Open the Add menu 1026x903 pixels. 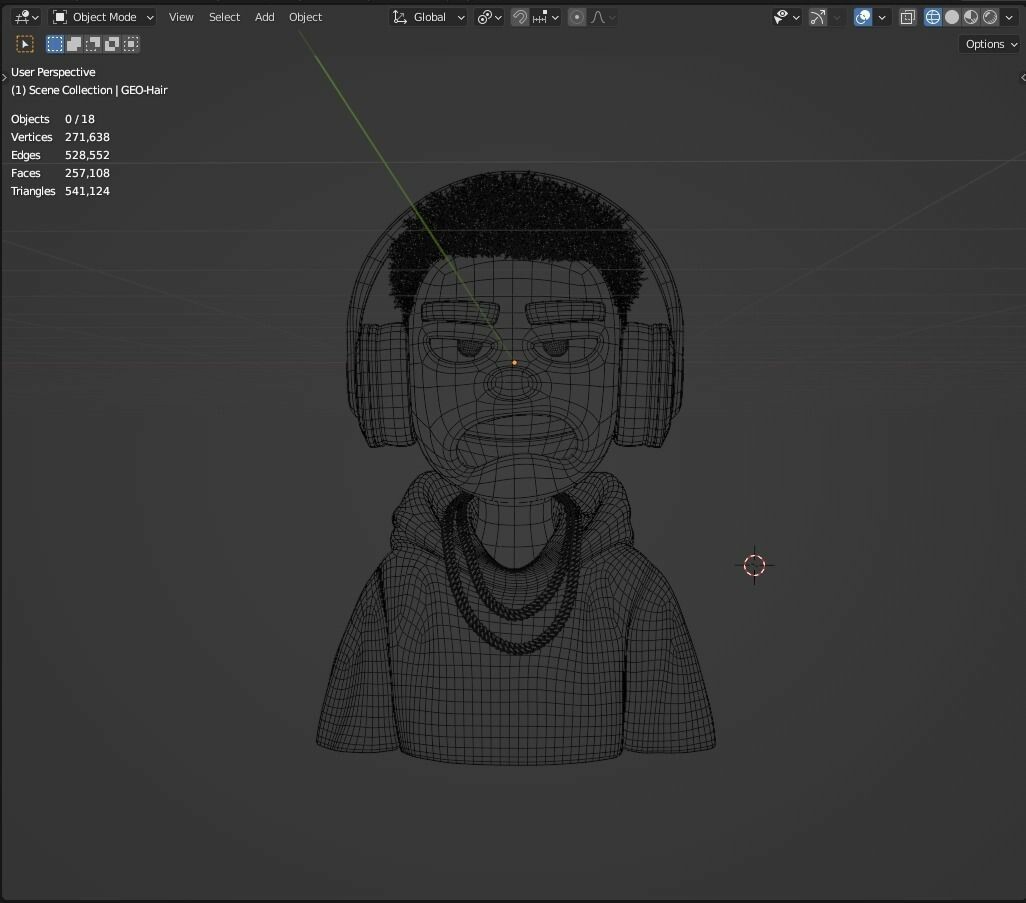coord(264,17)
